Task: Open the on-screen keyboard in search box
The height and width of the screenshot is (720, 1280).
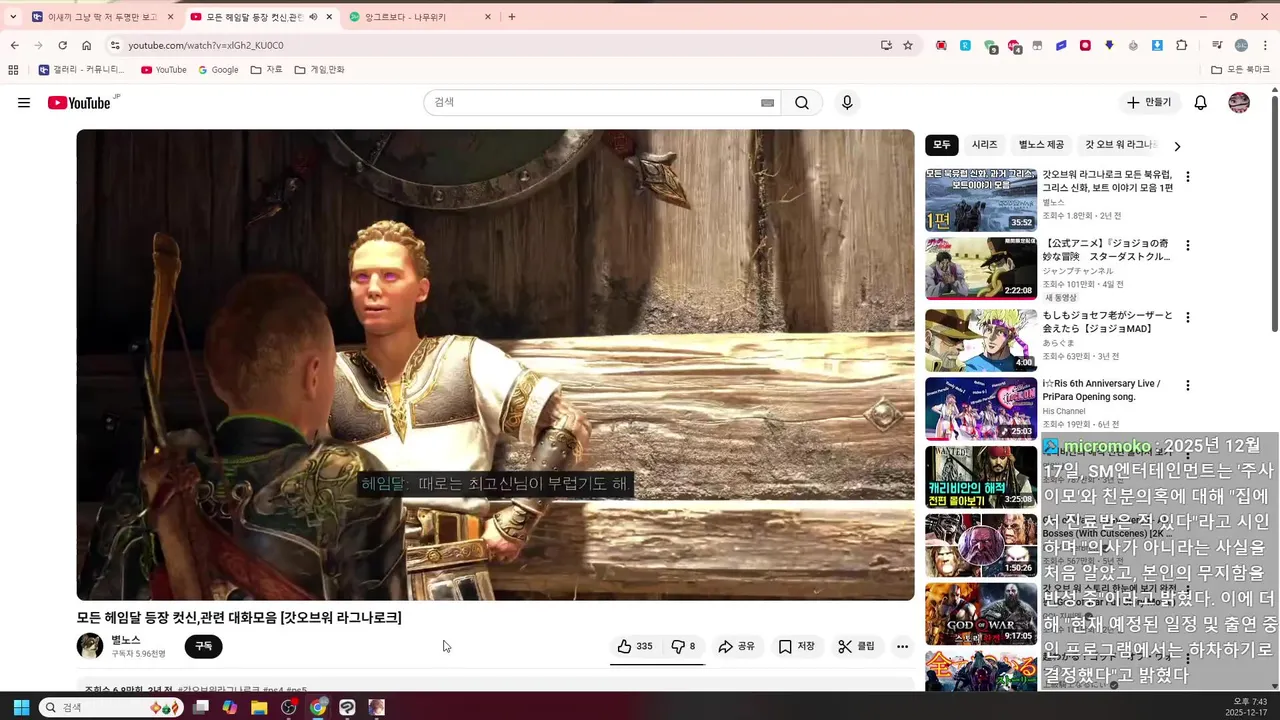Action: pyautogui.click(x=767, y=103)
